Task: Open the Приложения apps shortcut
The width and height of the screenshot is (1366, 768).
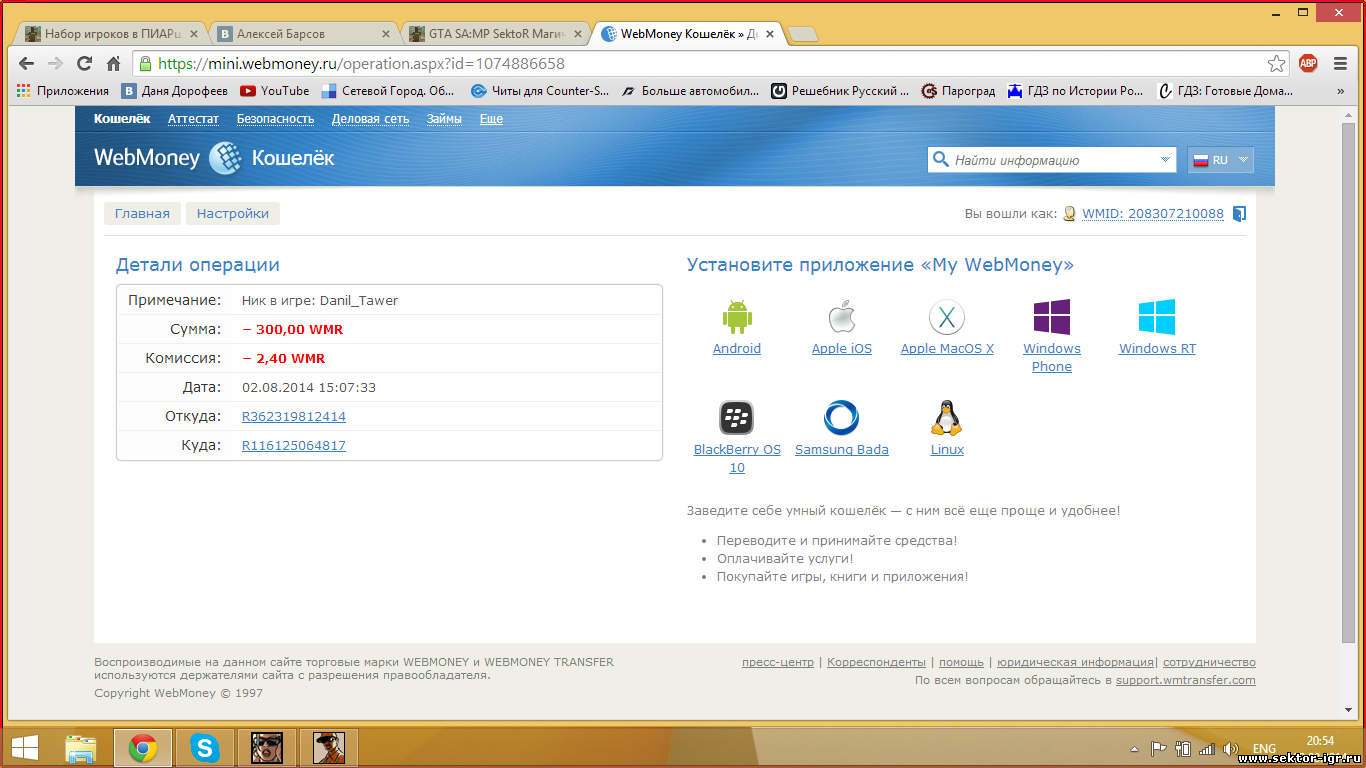Action: pos(63,90)
